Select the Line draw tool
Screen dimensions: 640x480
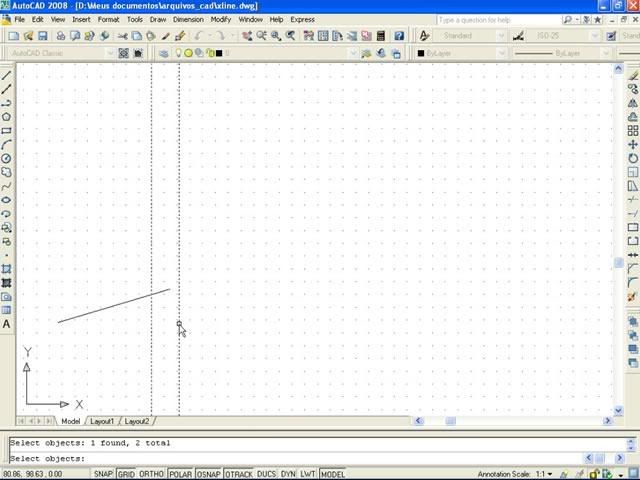6,75
